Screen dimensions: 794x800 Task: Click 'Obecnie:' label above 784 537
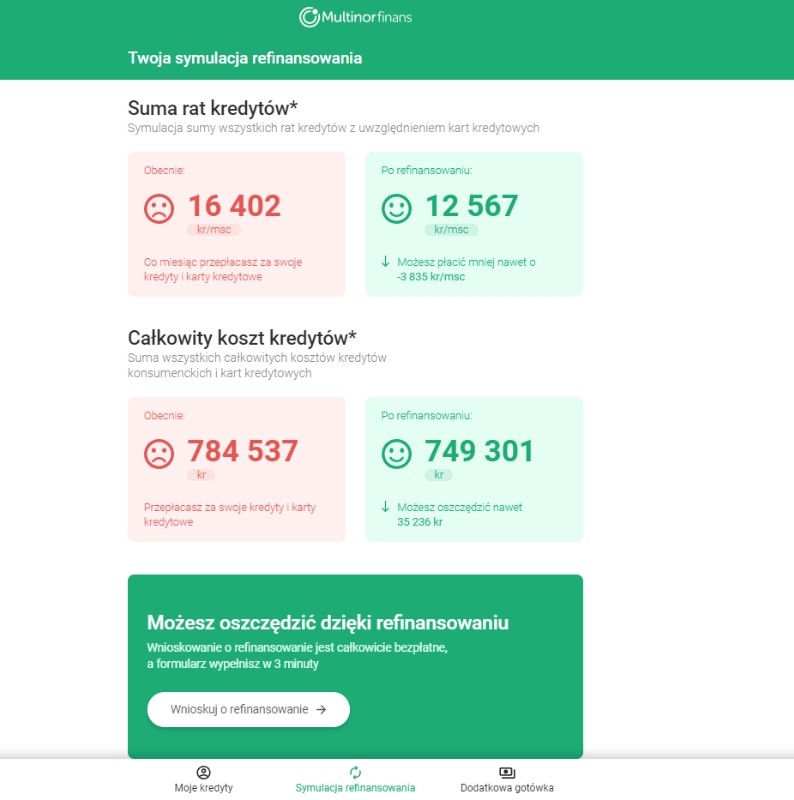[164, 415]
